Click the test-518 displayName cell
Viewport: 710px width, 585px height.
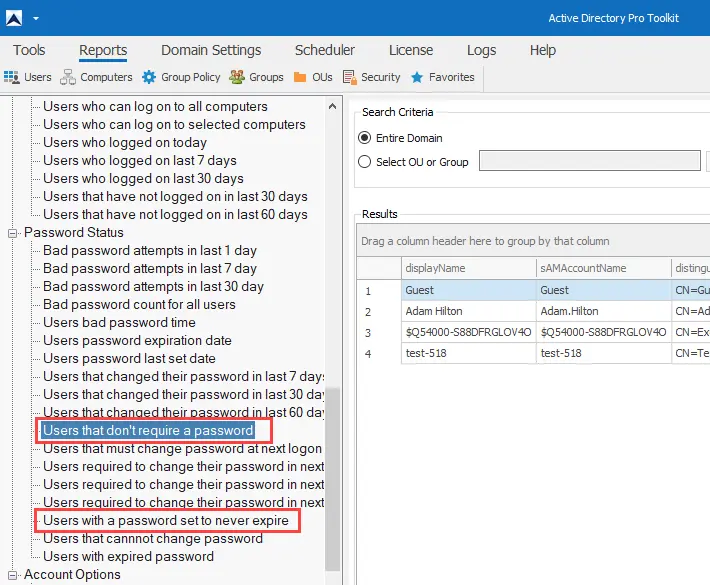[469, 353]
